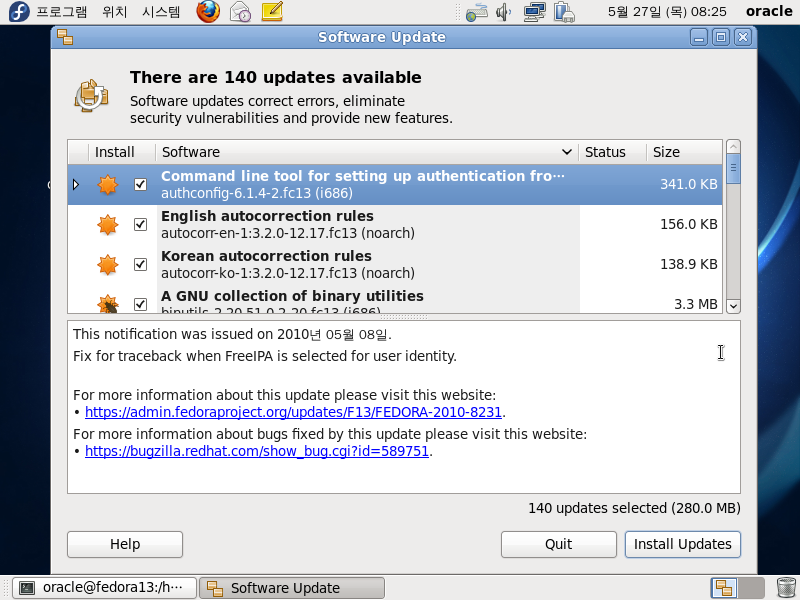This screenshot has height=600, width=800.
Task: Uncheck the English autocorrection rules checkbox
Action: tap(140, 224)
